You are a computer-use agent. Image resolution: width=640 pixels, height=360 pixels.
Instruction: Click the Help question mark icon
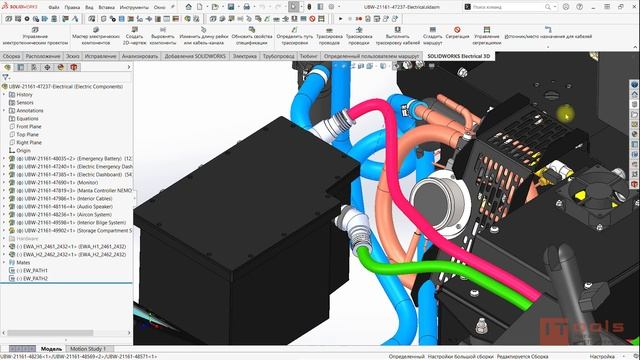[x=580, y=7]
